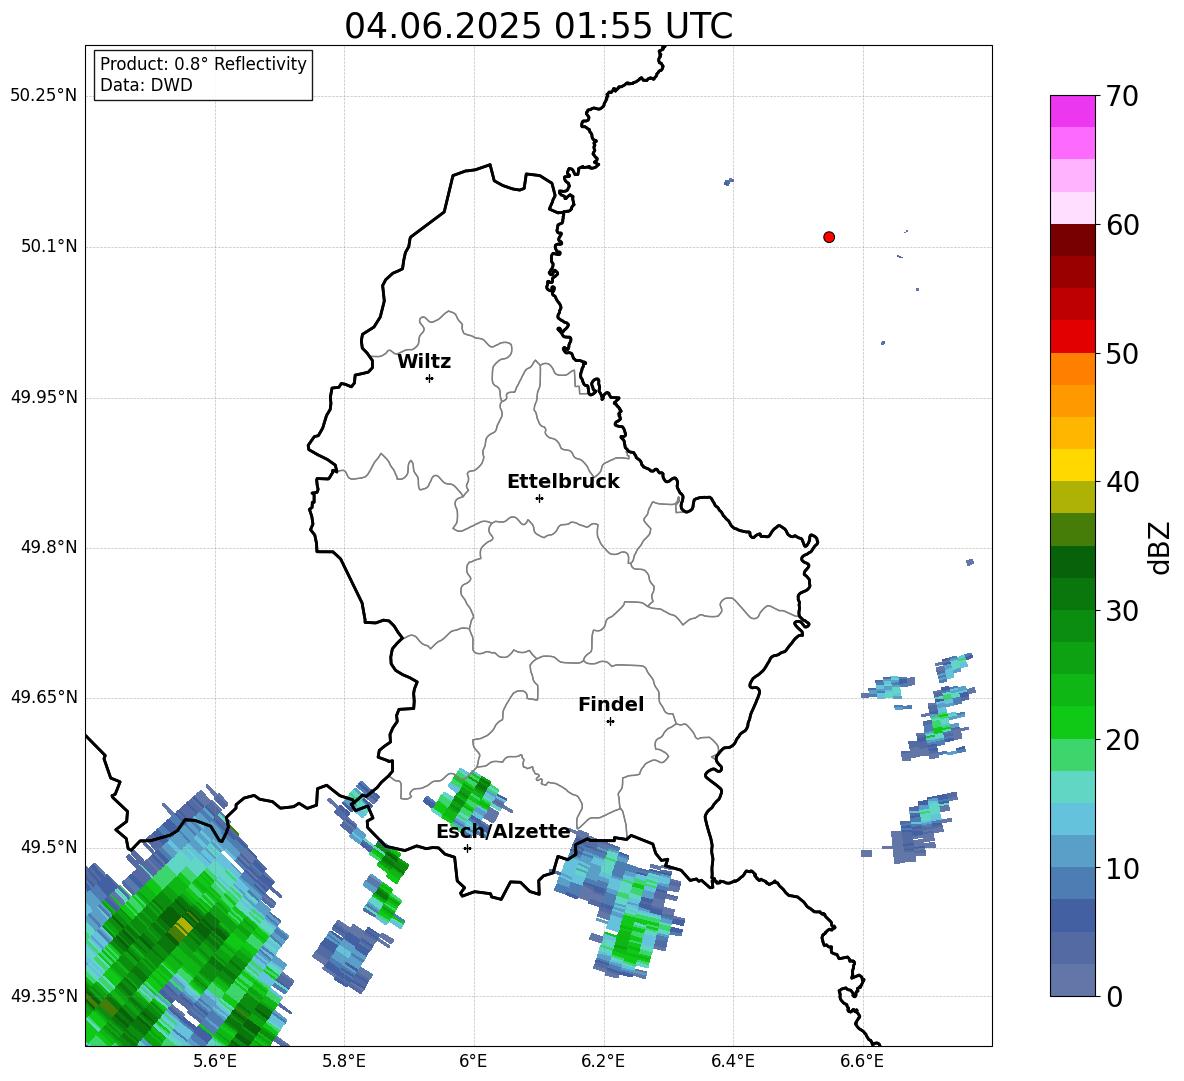This screenshot has height=1081, width=1184.
Task: Click the Ettelbruck cross marker
Action: pyautogui.click(x=539, y=498)
